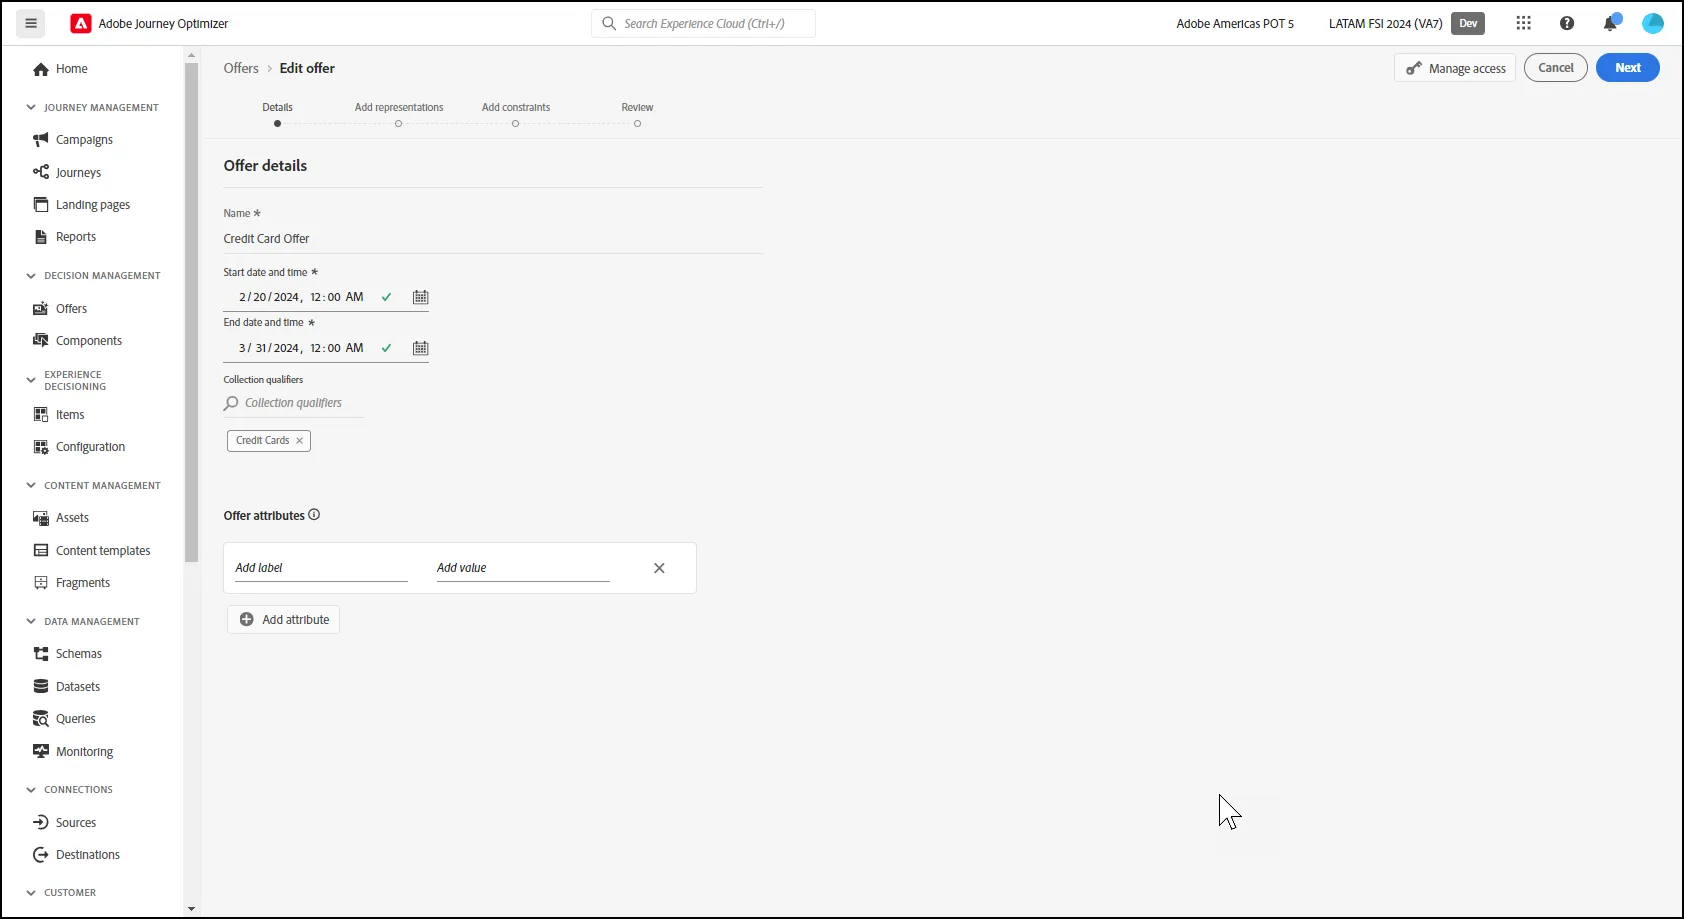Click the sidebar scroll down arrow

191,909
